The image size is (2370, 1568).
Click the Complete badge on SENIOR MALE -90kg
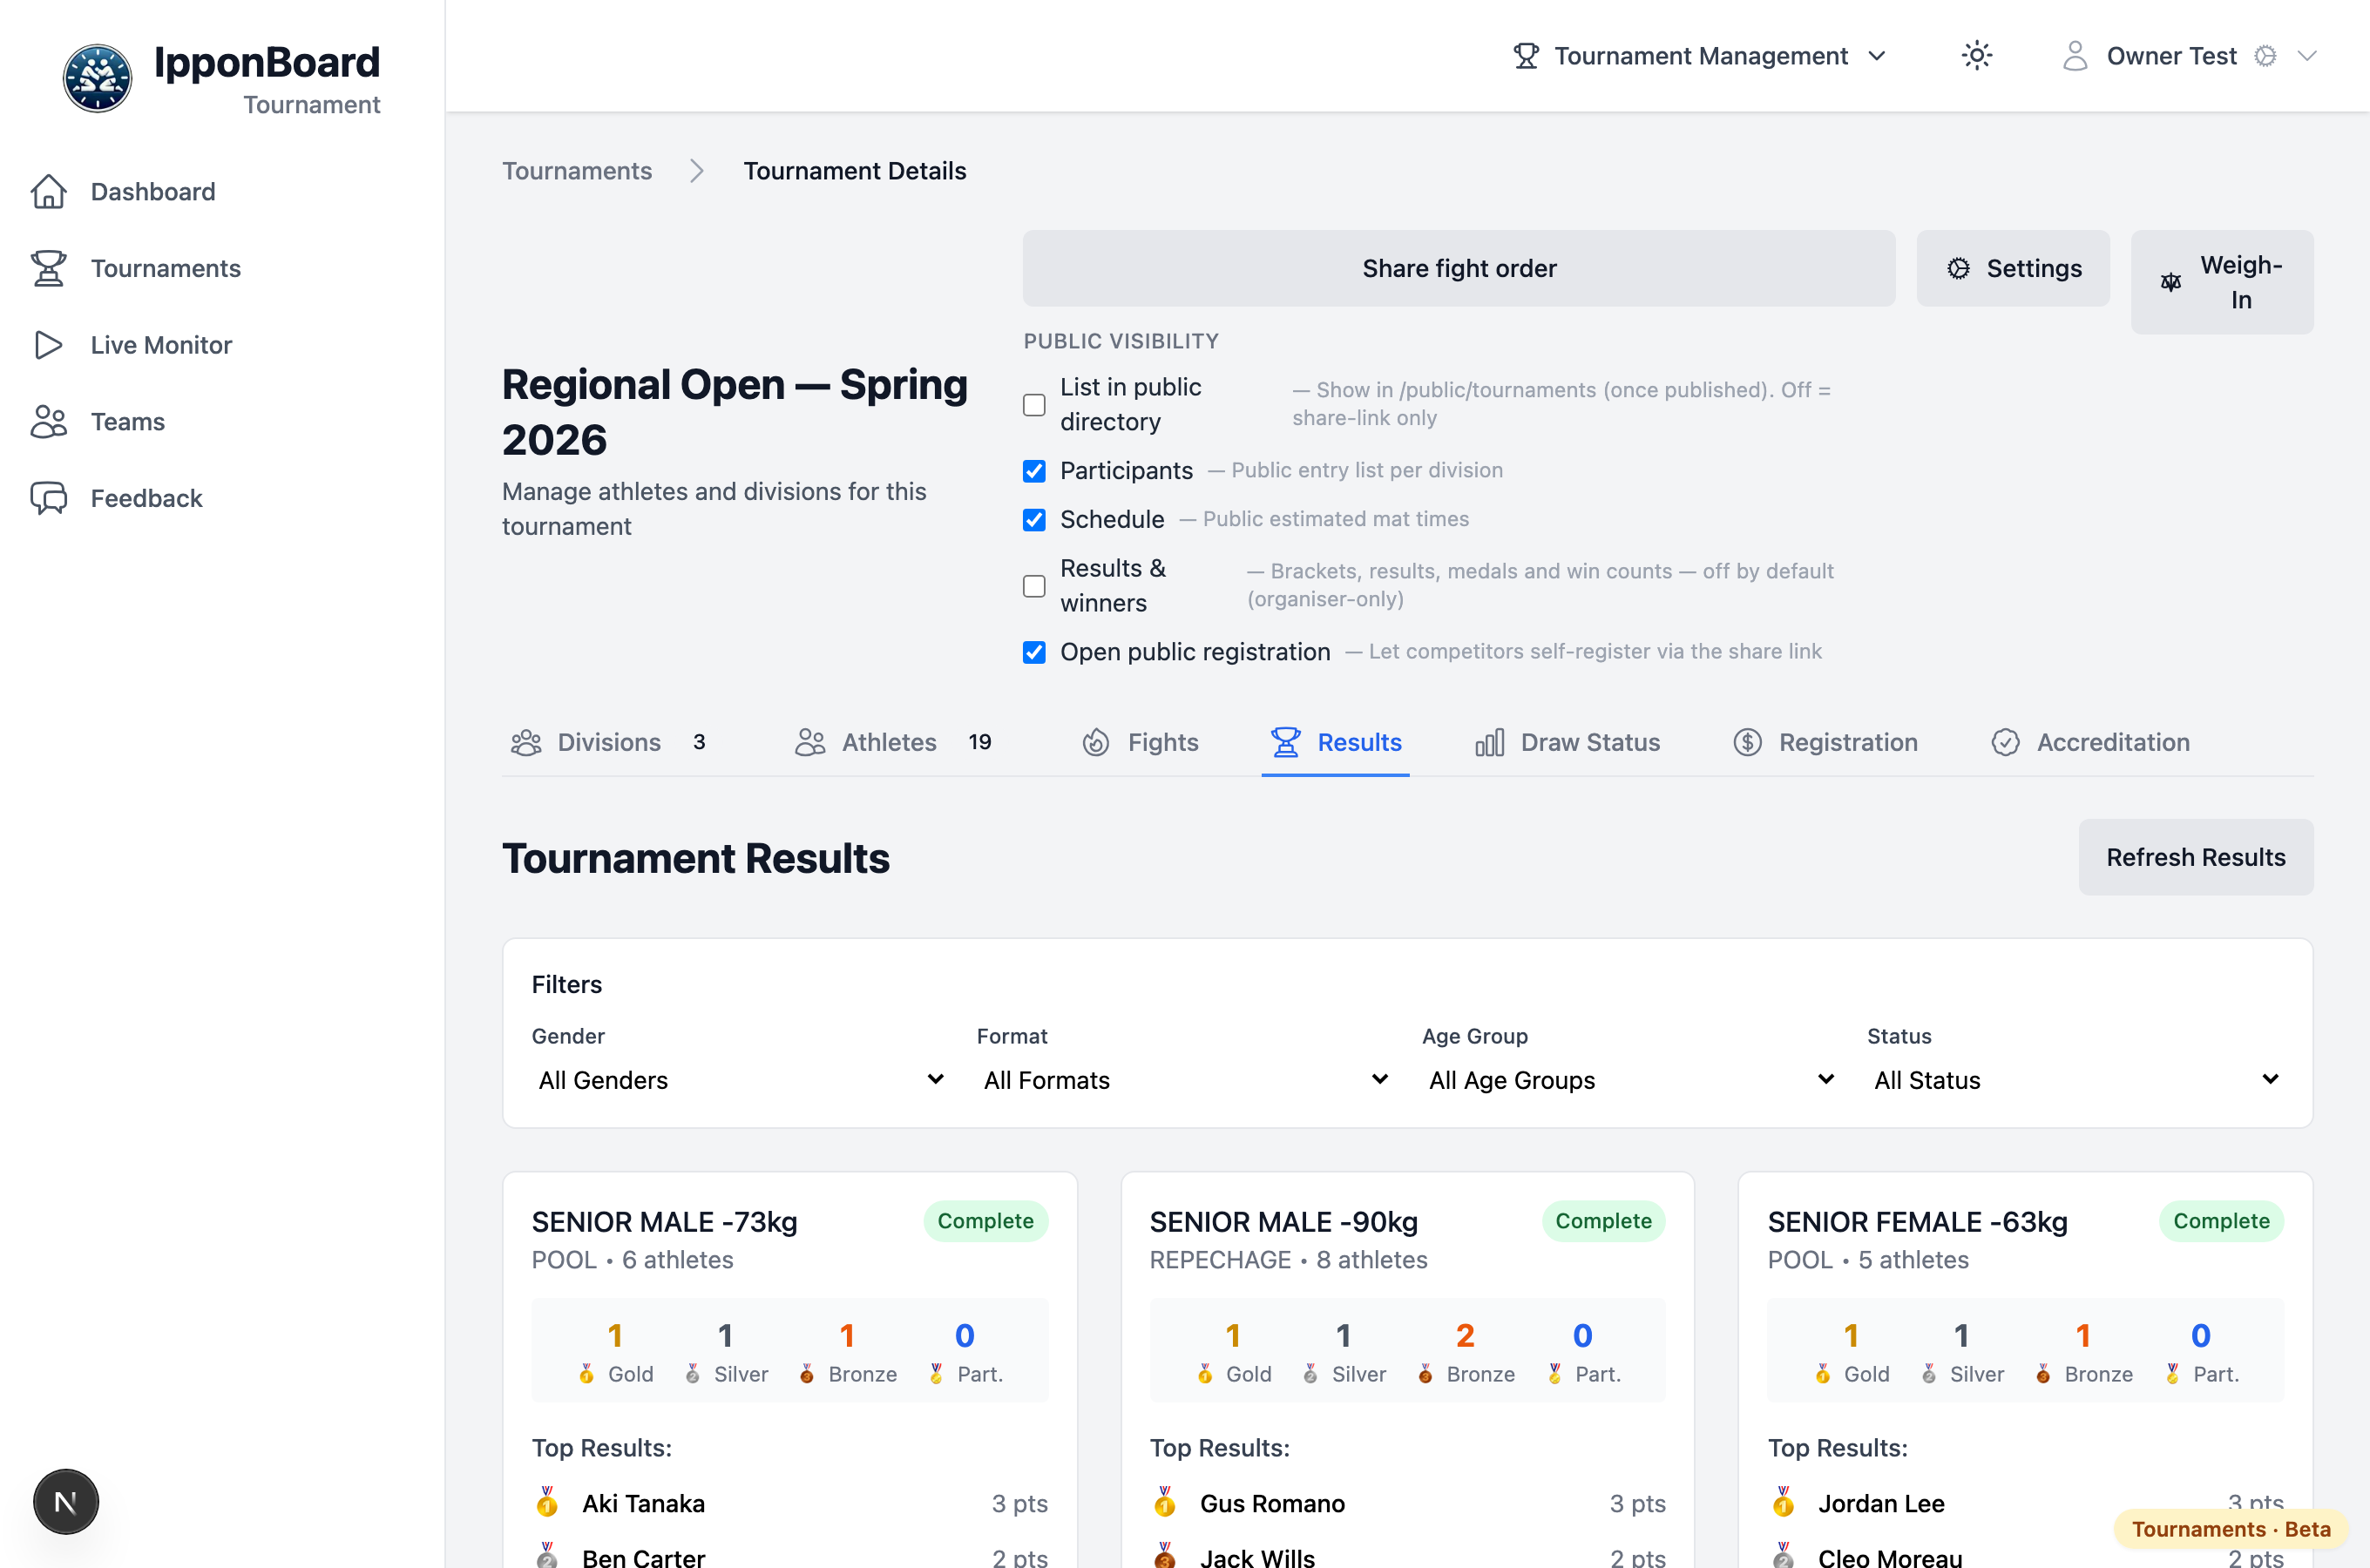click(1603, 1221)
